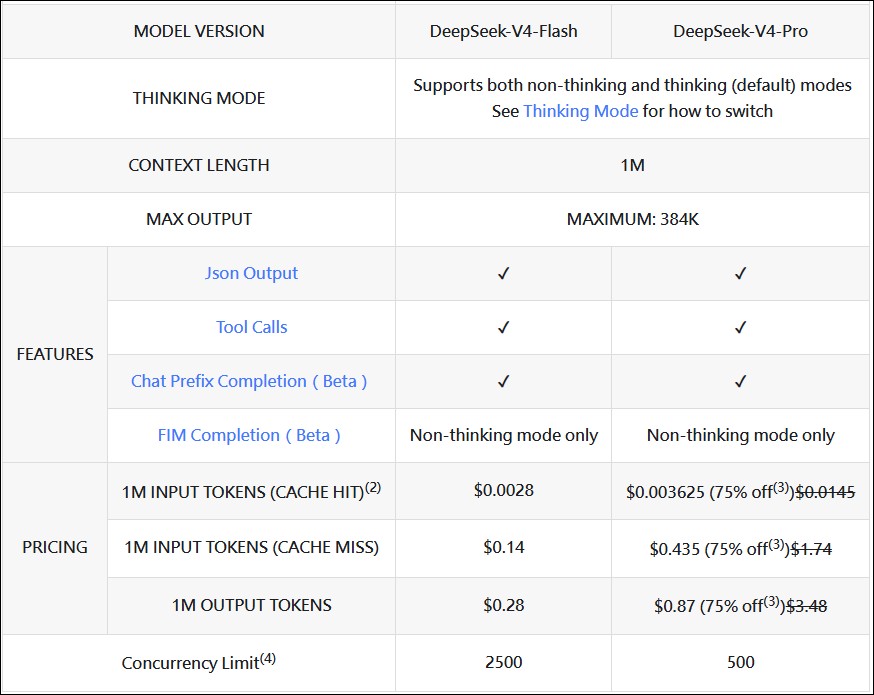Select 1M INPUT TOKENS (CACHE MISS) label

coord(251,547)
